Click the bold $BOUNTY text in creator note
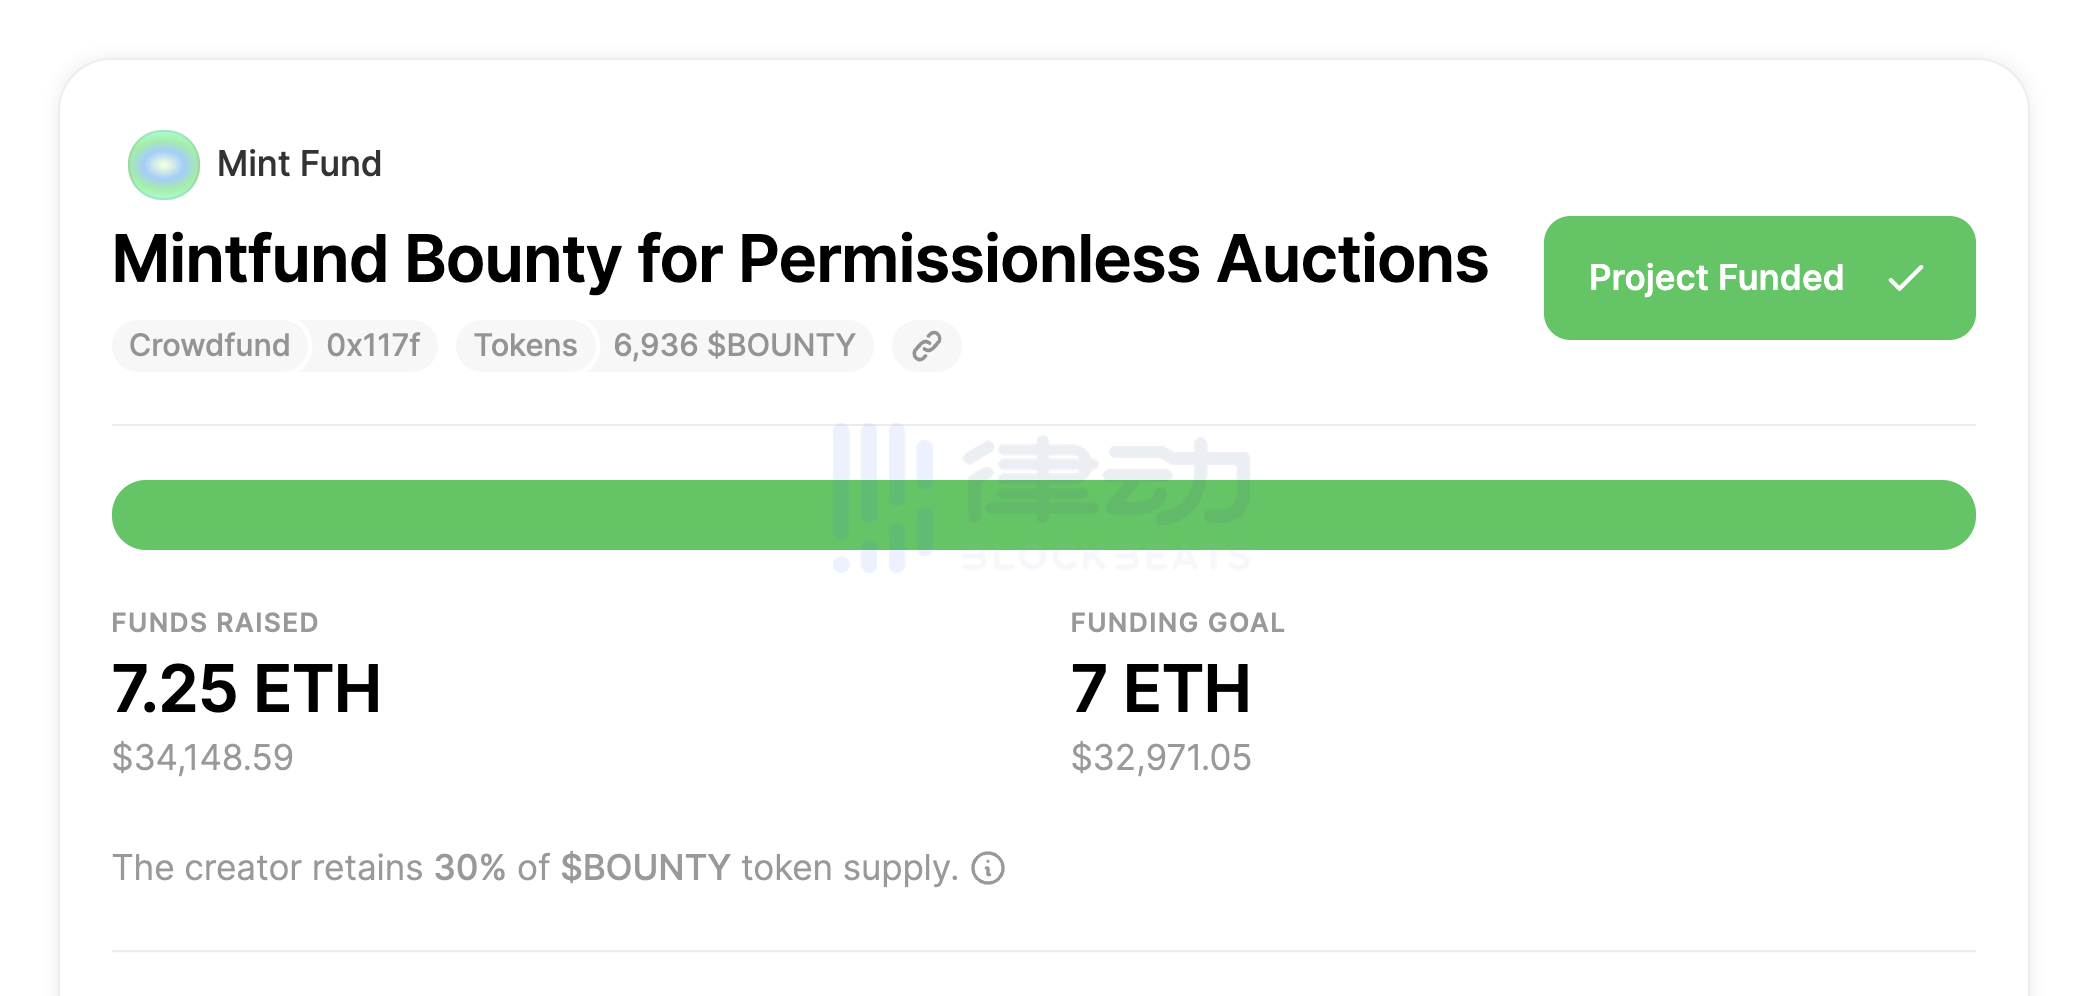Viewport: 2084px width, 996px height. [x=645, y=868]
